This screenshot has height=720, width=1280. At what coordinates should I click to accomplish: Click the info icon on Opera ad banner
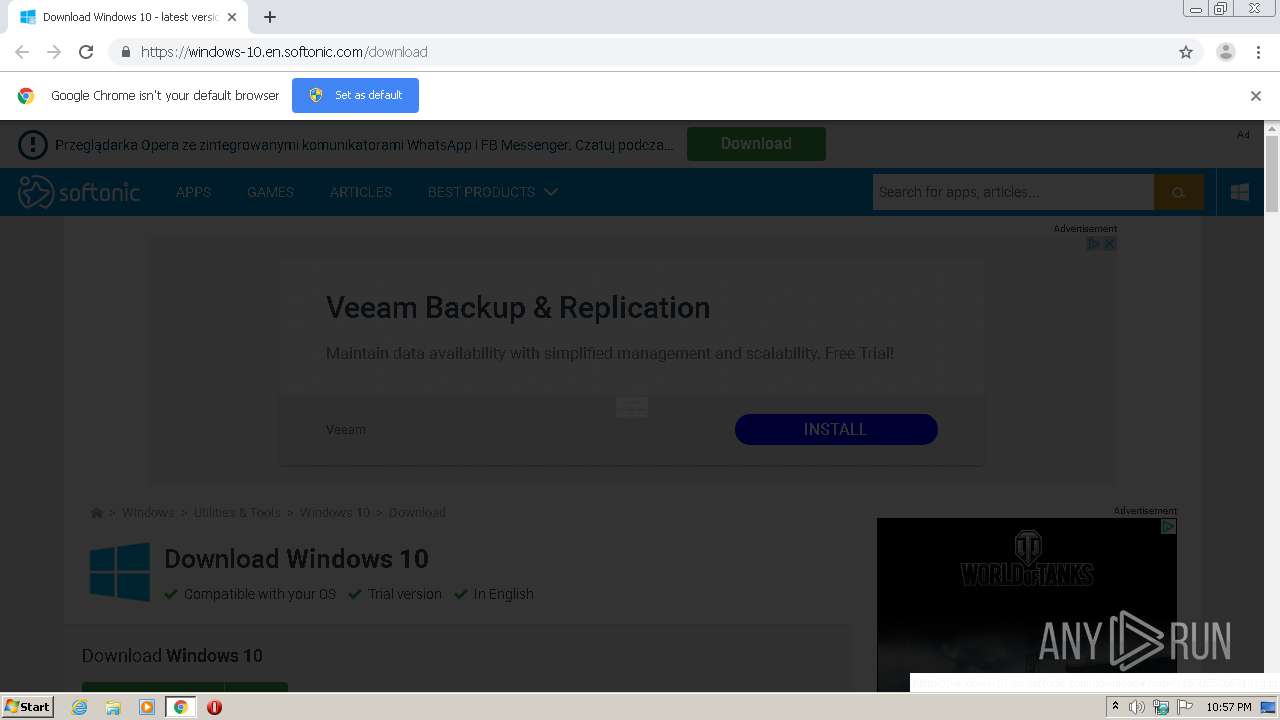33,145
